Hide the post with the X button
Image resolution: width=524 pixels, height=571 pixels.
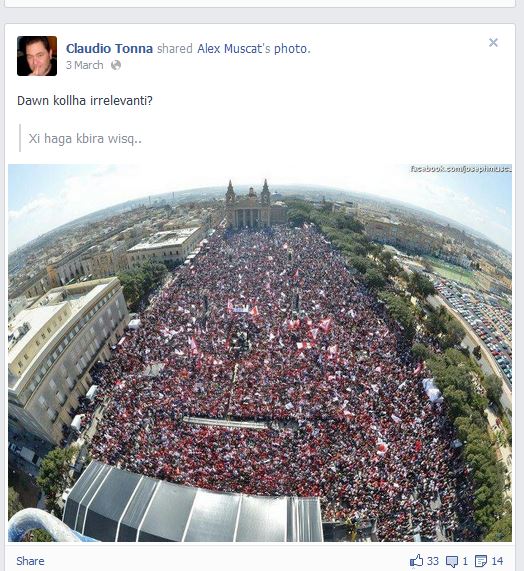(493, 43)
